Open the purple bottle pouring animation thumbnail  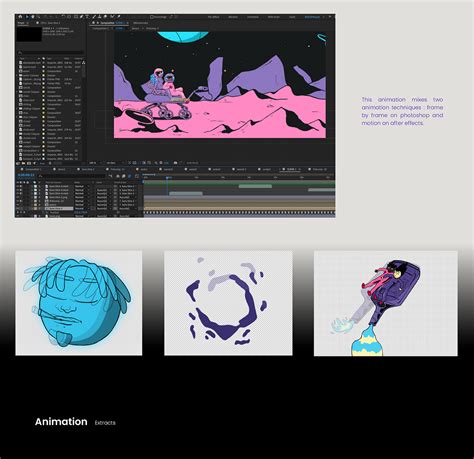(386, 303)
